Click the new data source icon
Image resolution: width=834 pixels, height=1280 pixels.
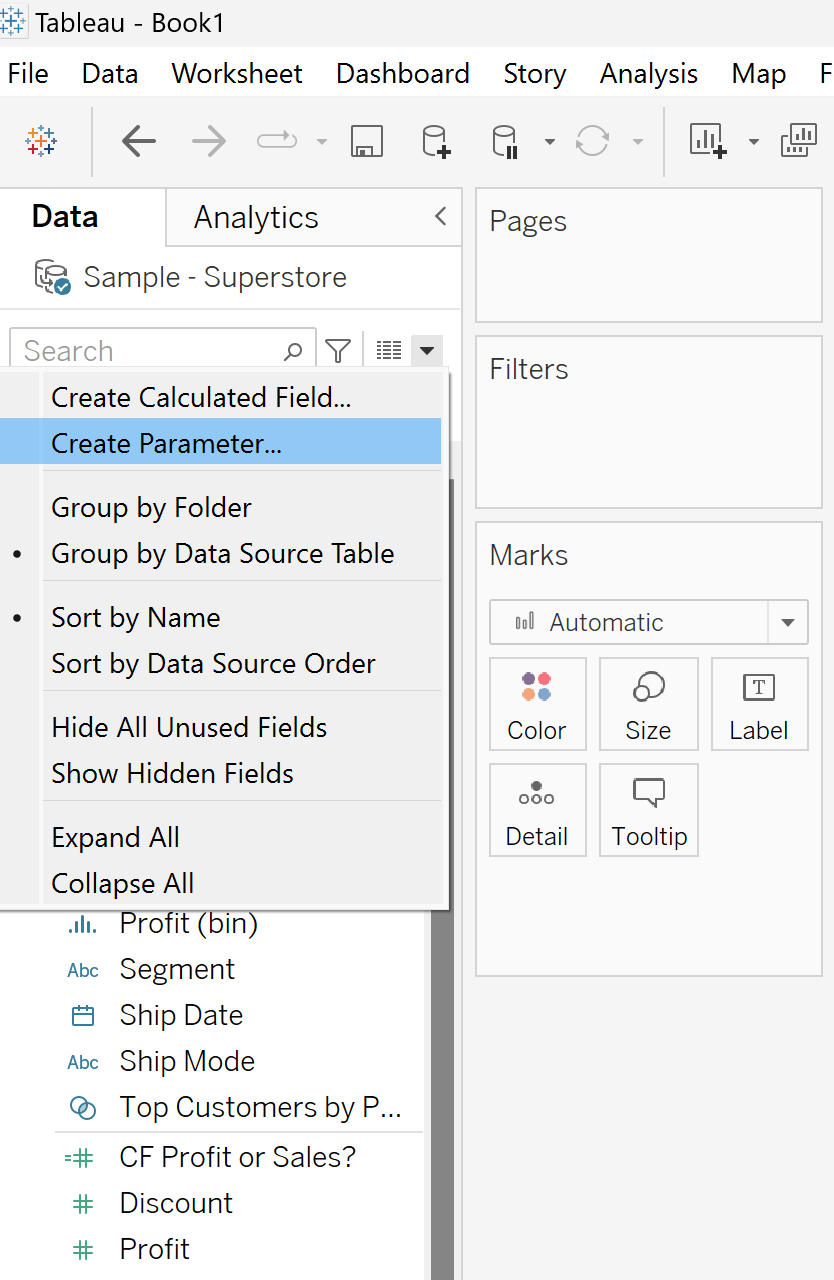point(436,142)
